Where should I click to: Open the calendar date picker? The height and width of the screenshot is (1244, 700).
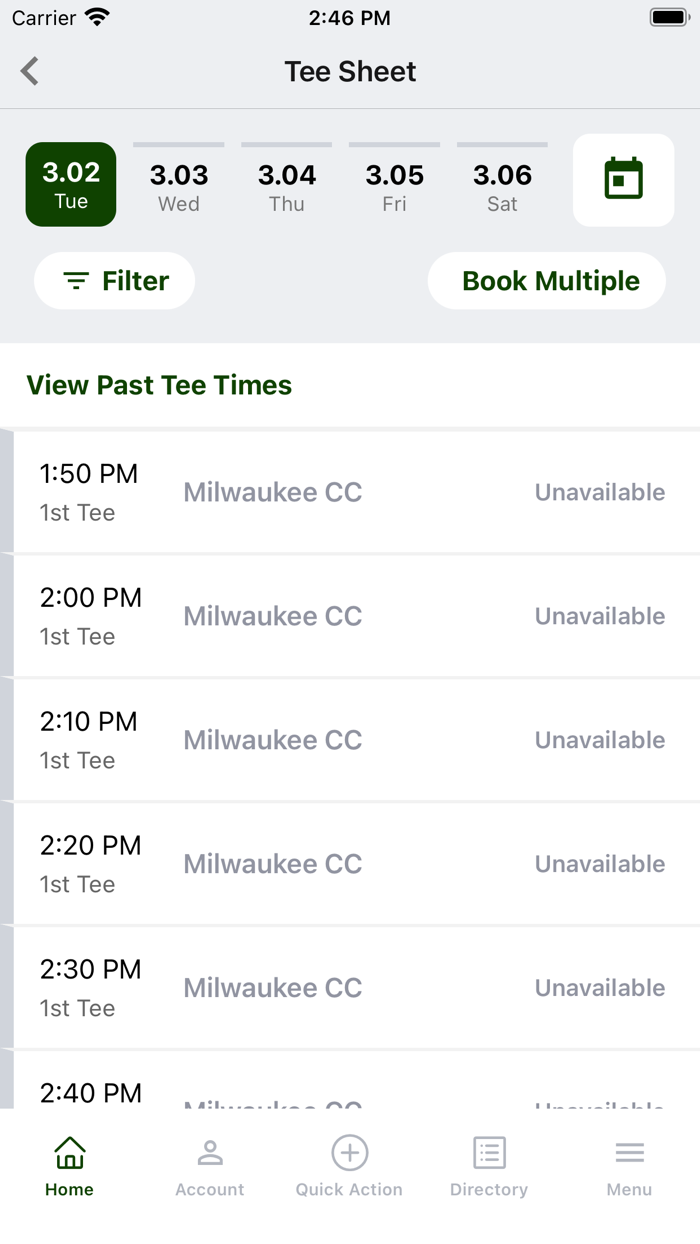click(x=623, y=180)
